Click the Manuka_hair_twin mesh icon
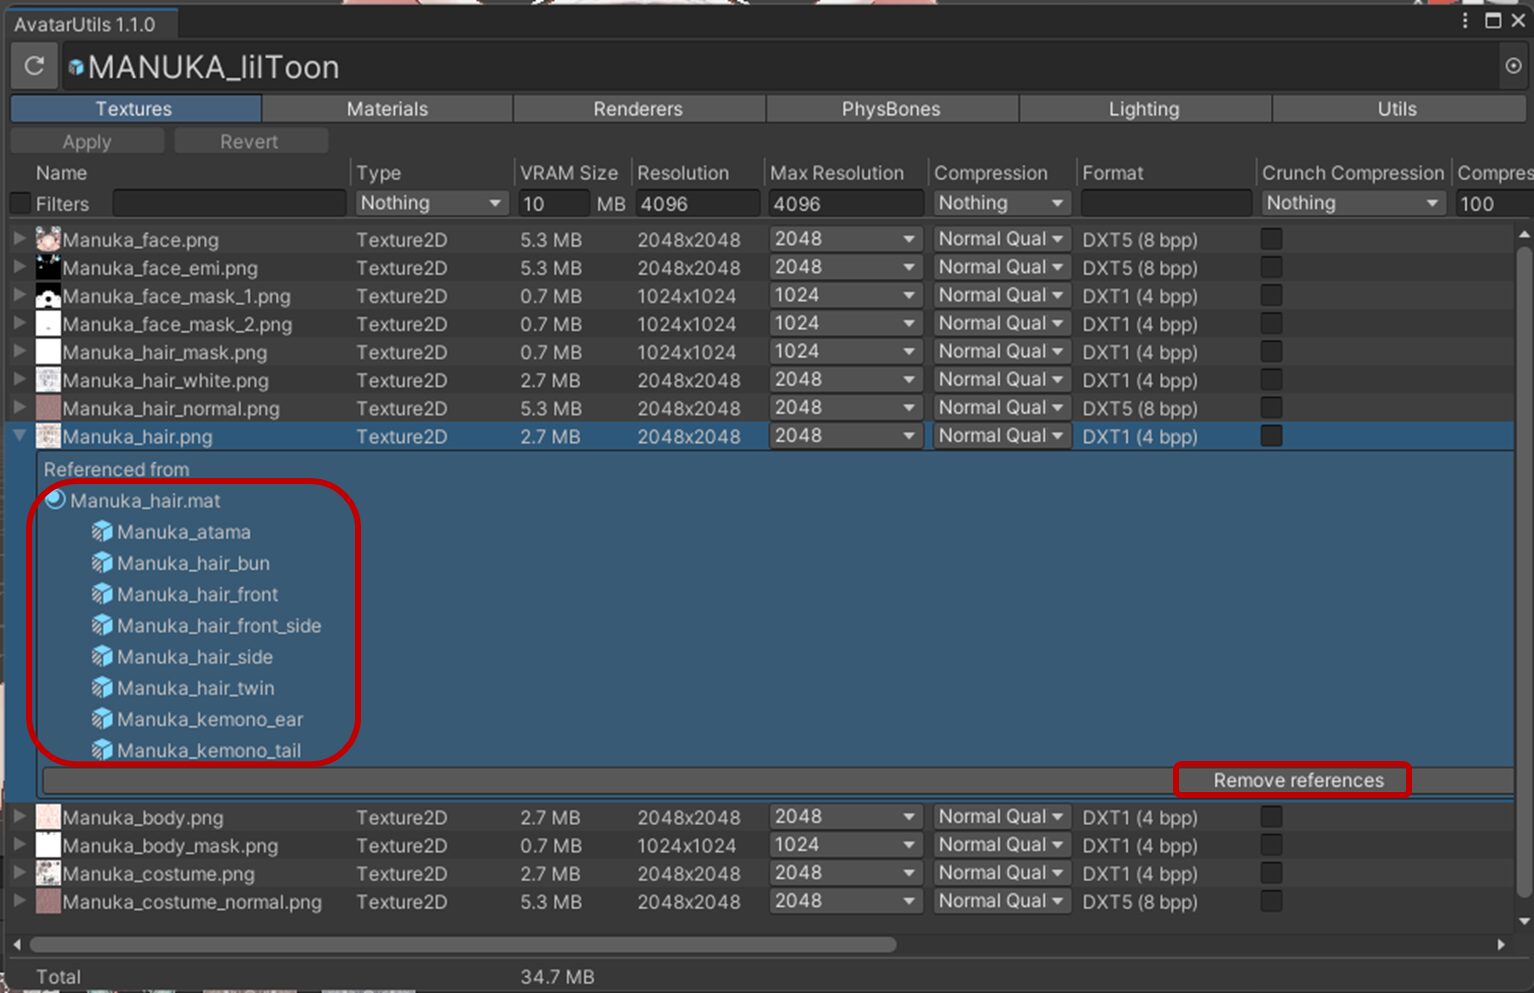 click(x=102, y=688)
